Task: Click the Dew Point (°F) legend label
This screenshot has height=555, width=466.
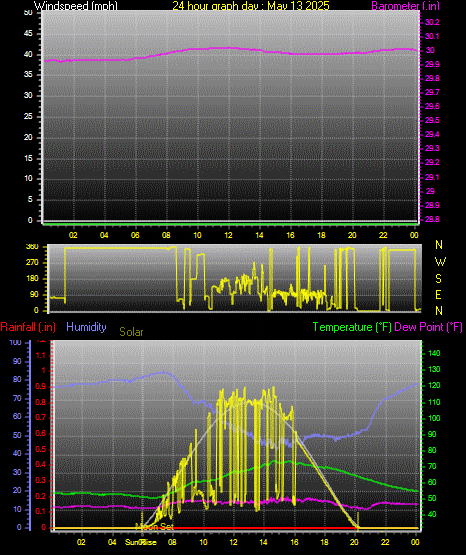Action: click(x=428, y=327)
